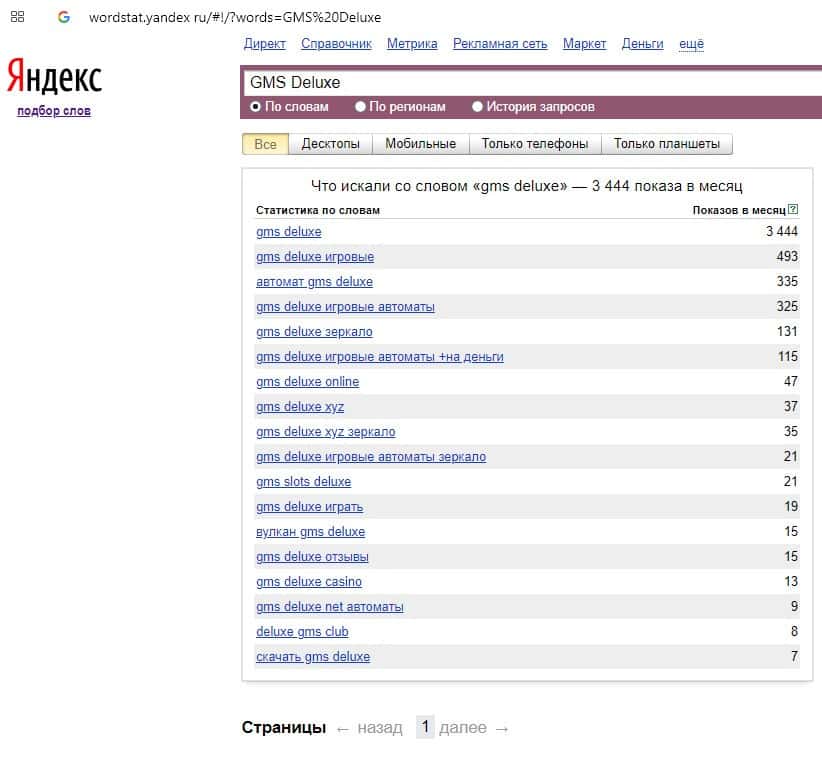Switch to the 'Мобильные' tab
The height and width of the screenshot is (760, 822).
pos(420,144)
